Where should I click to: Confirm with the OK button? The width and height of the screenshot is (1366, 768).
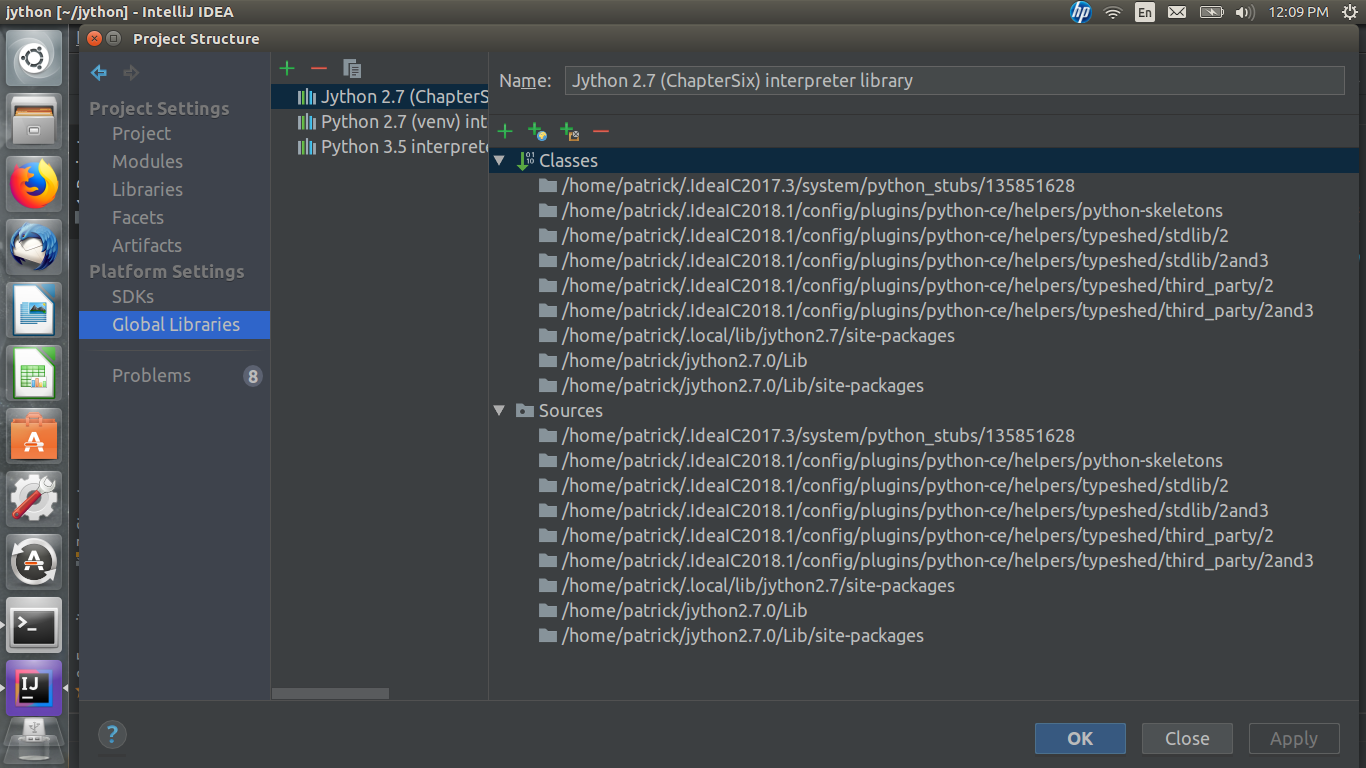pos(1080,738)
